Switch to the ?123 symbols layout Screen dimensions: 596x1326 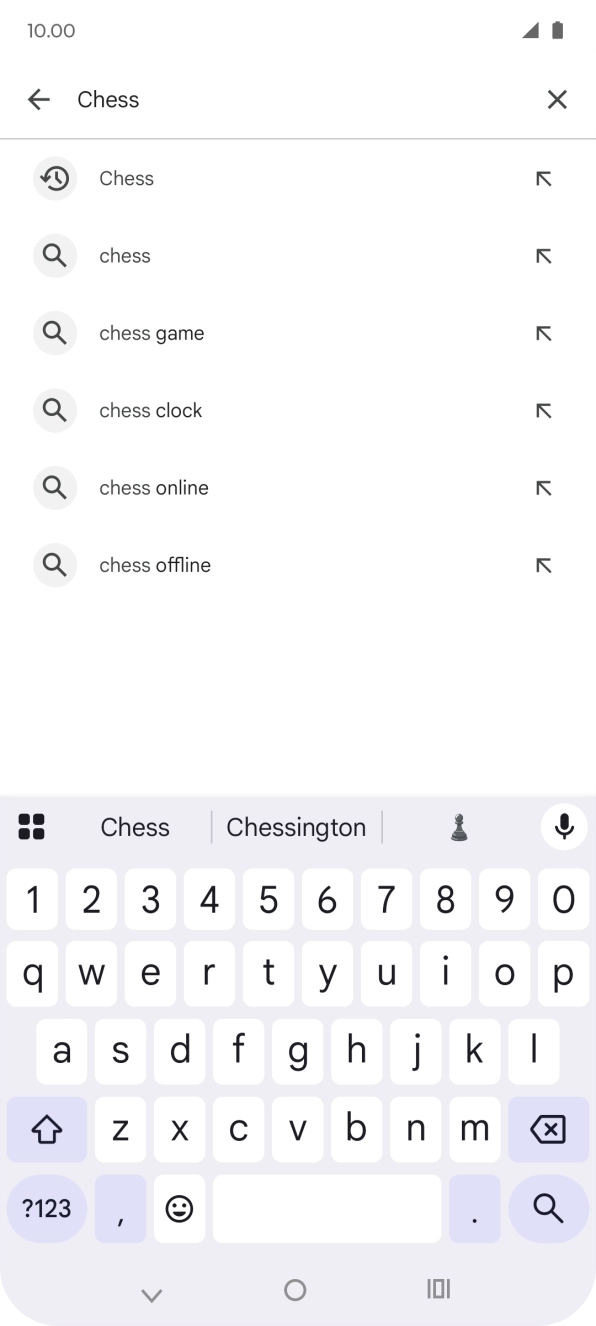[46, 1209]
